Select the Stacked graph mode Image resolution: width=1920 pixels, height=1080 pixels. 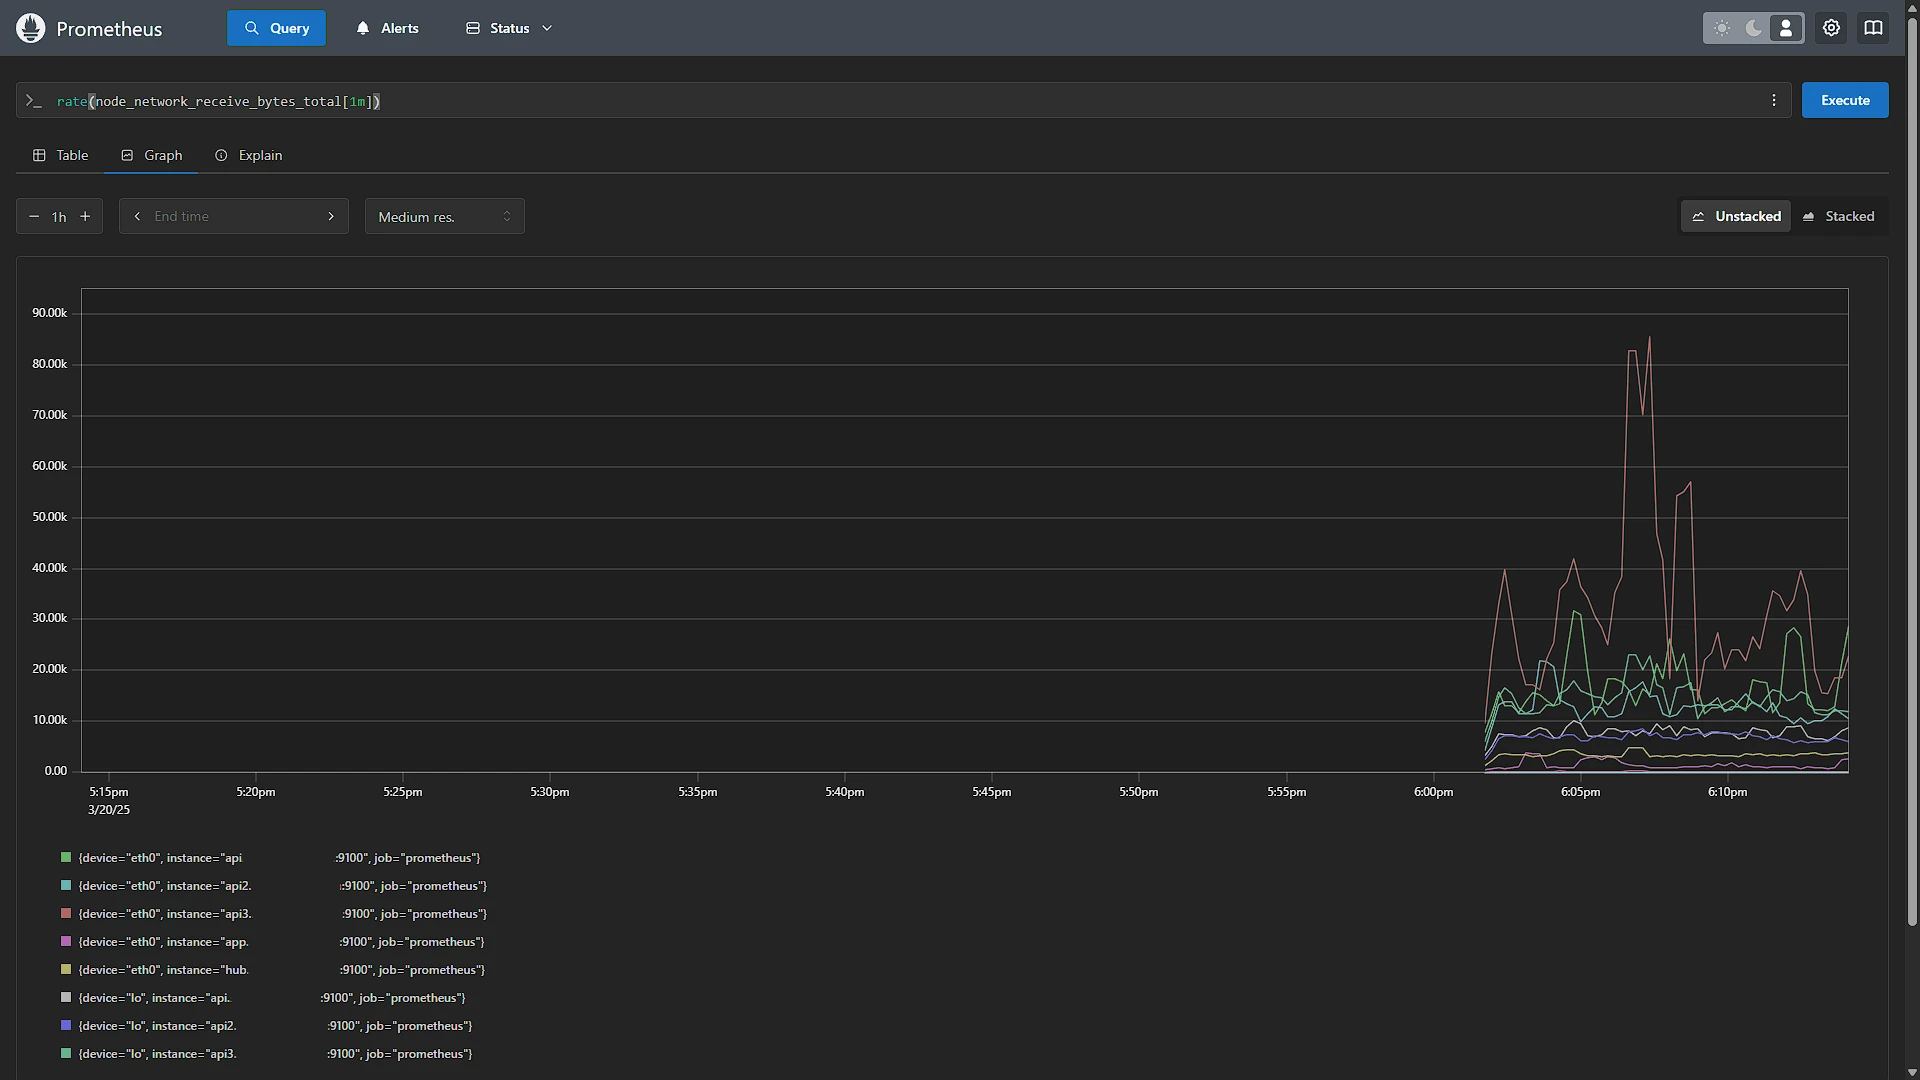pos(1838,216)
